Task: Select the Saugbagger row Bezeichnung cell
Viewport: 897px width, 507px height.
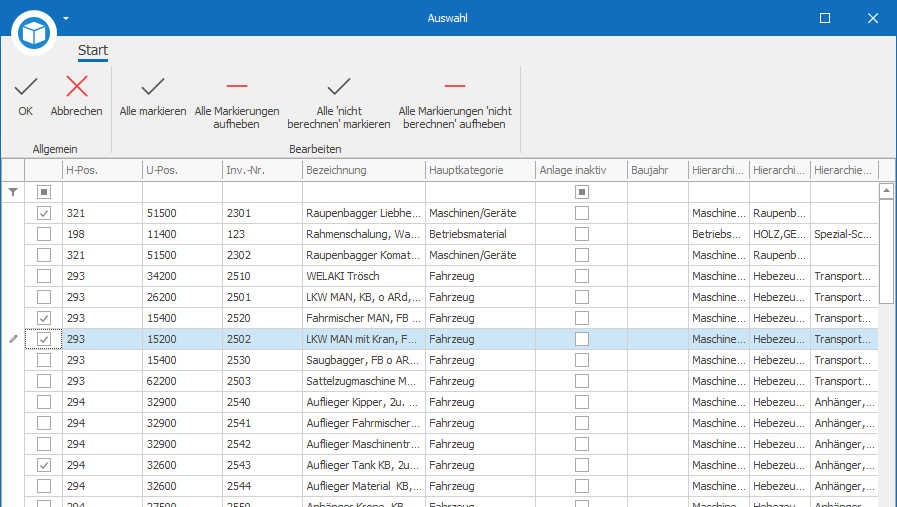Action: point(364,360)
